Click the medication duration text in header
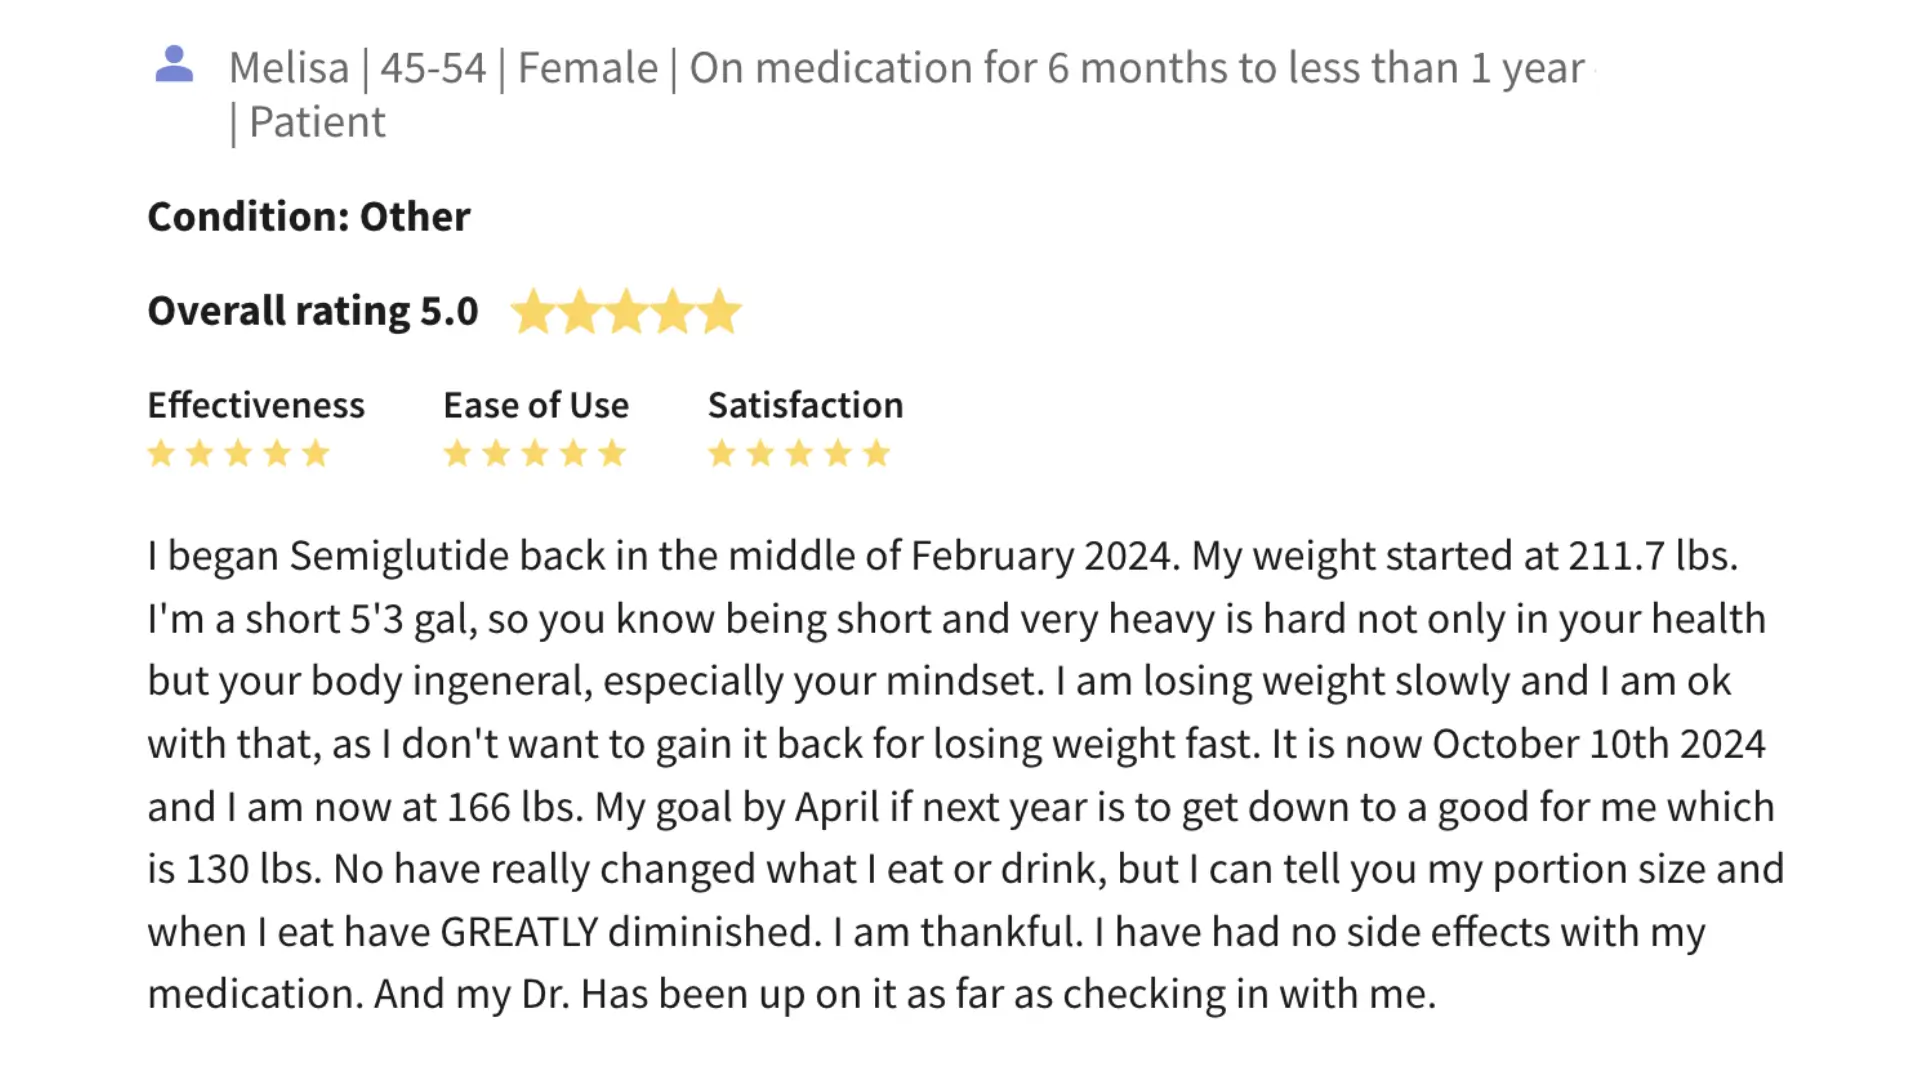Screen dimensions: 1920x1080 coord(1136,68)
